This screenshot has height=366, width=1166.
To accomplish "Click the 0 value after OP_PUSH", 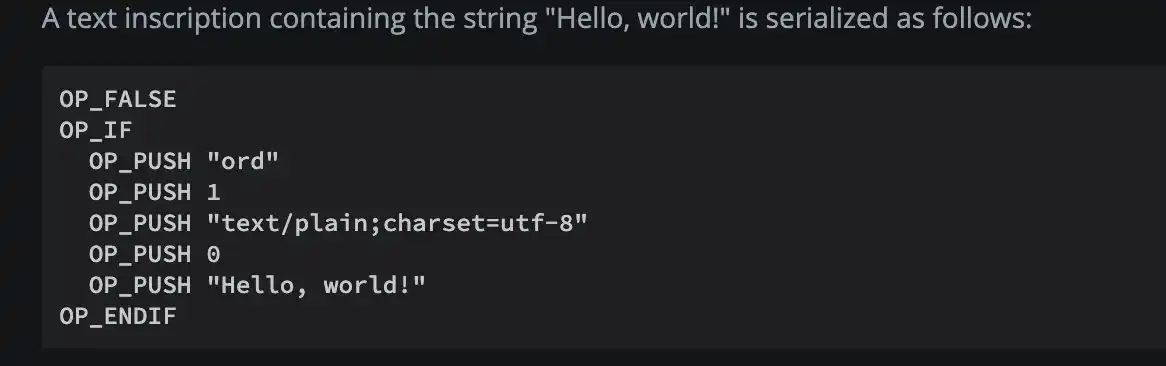I will [x=213, y=254].
